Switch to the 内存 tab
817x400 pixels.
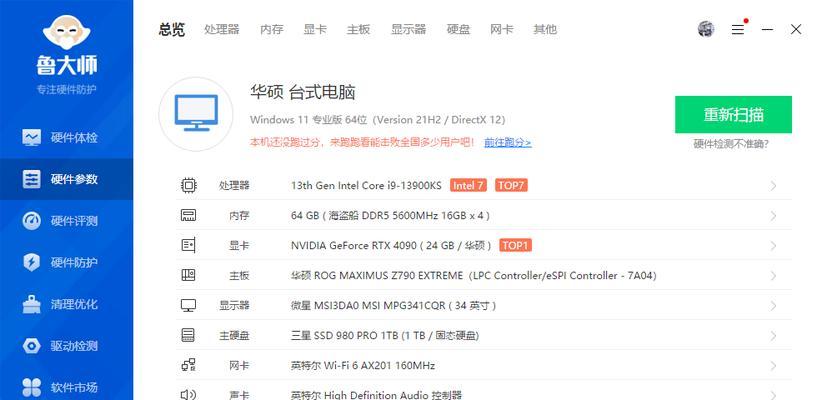(x=272, y=29)
